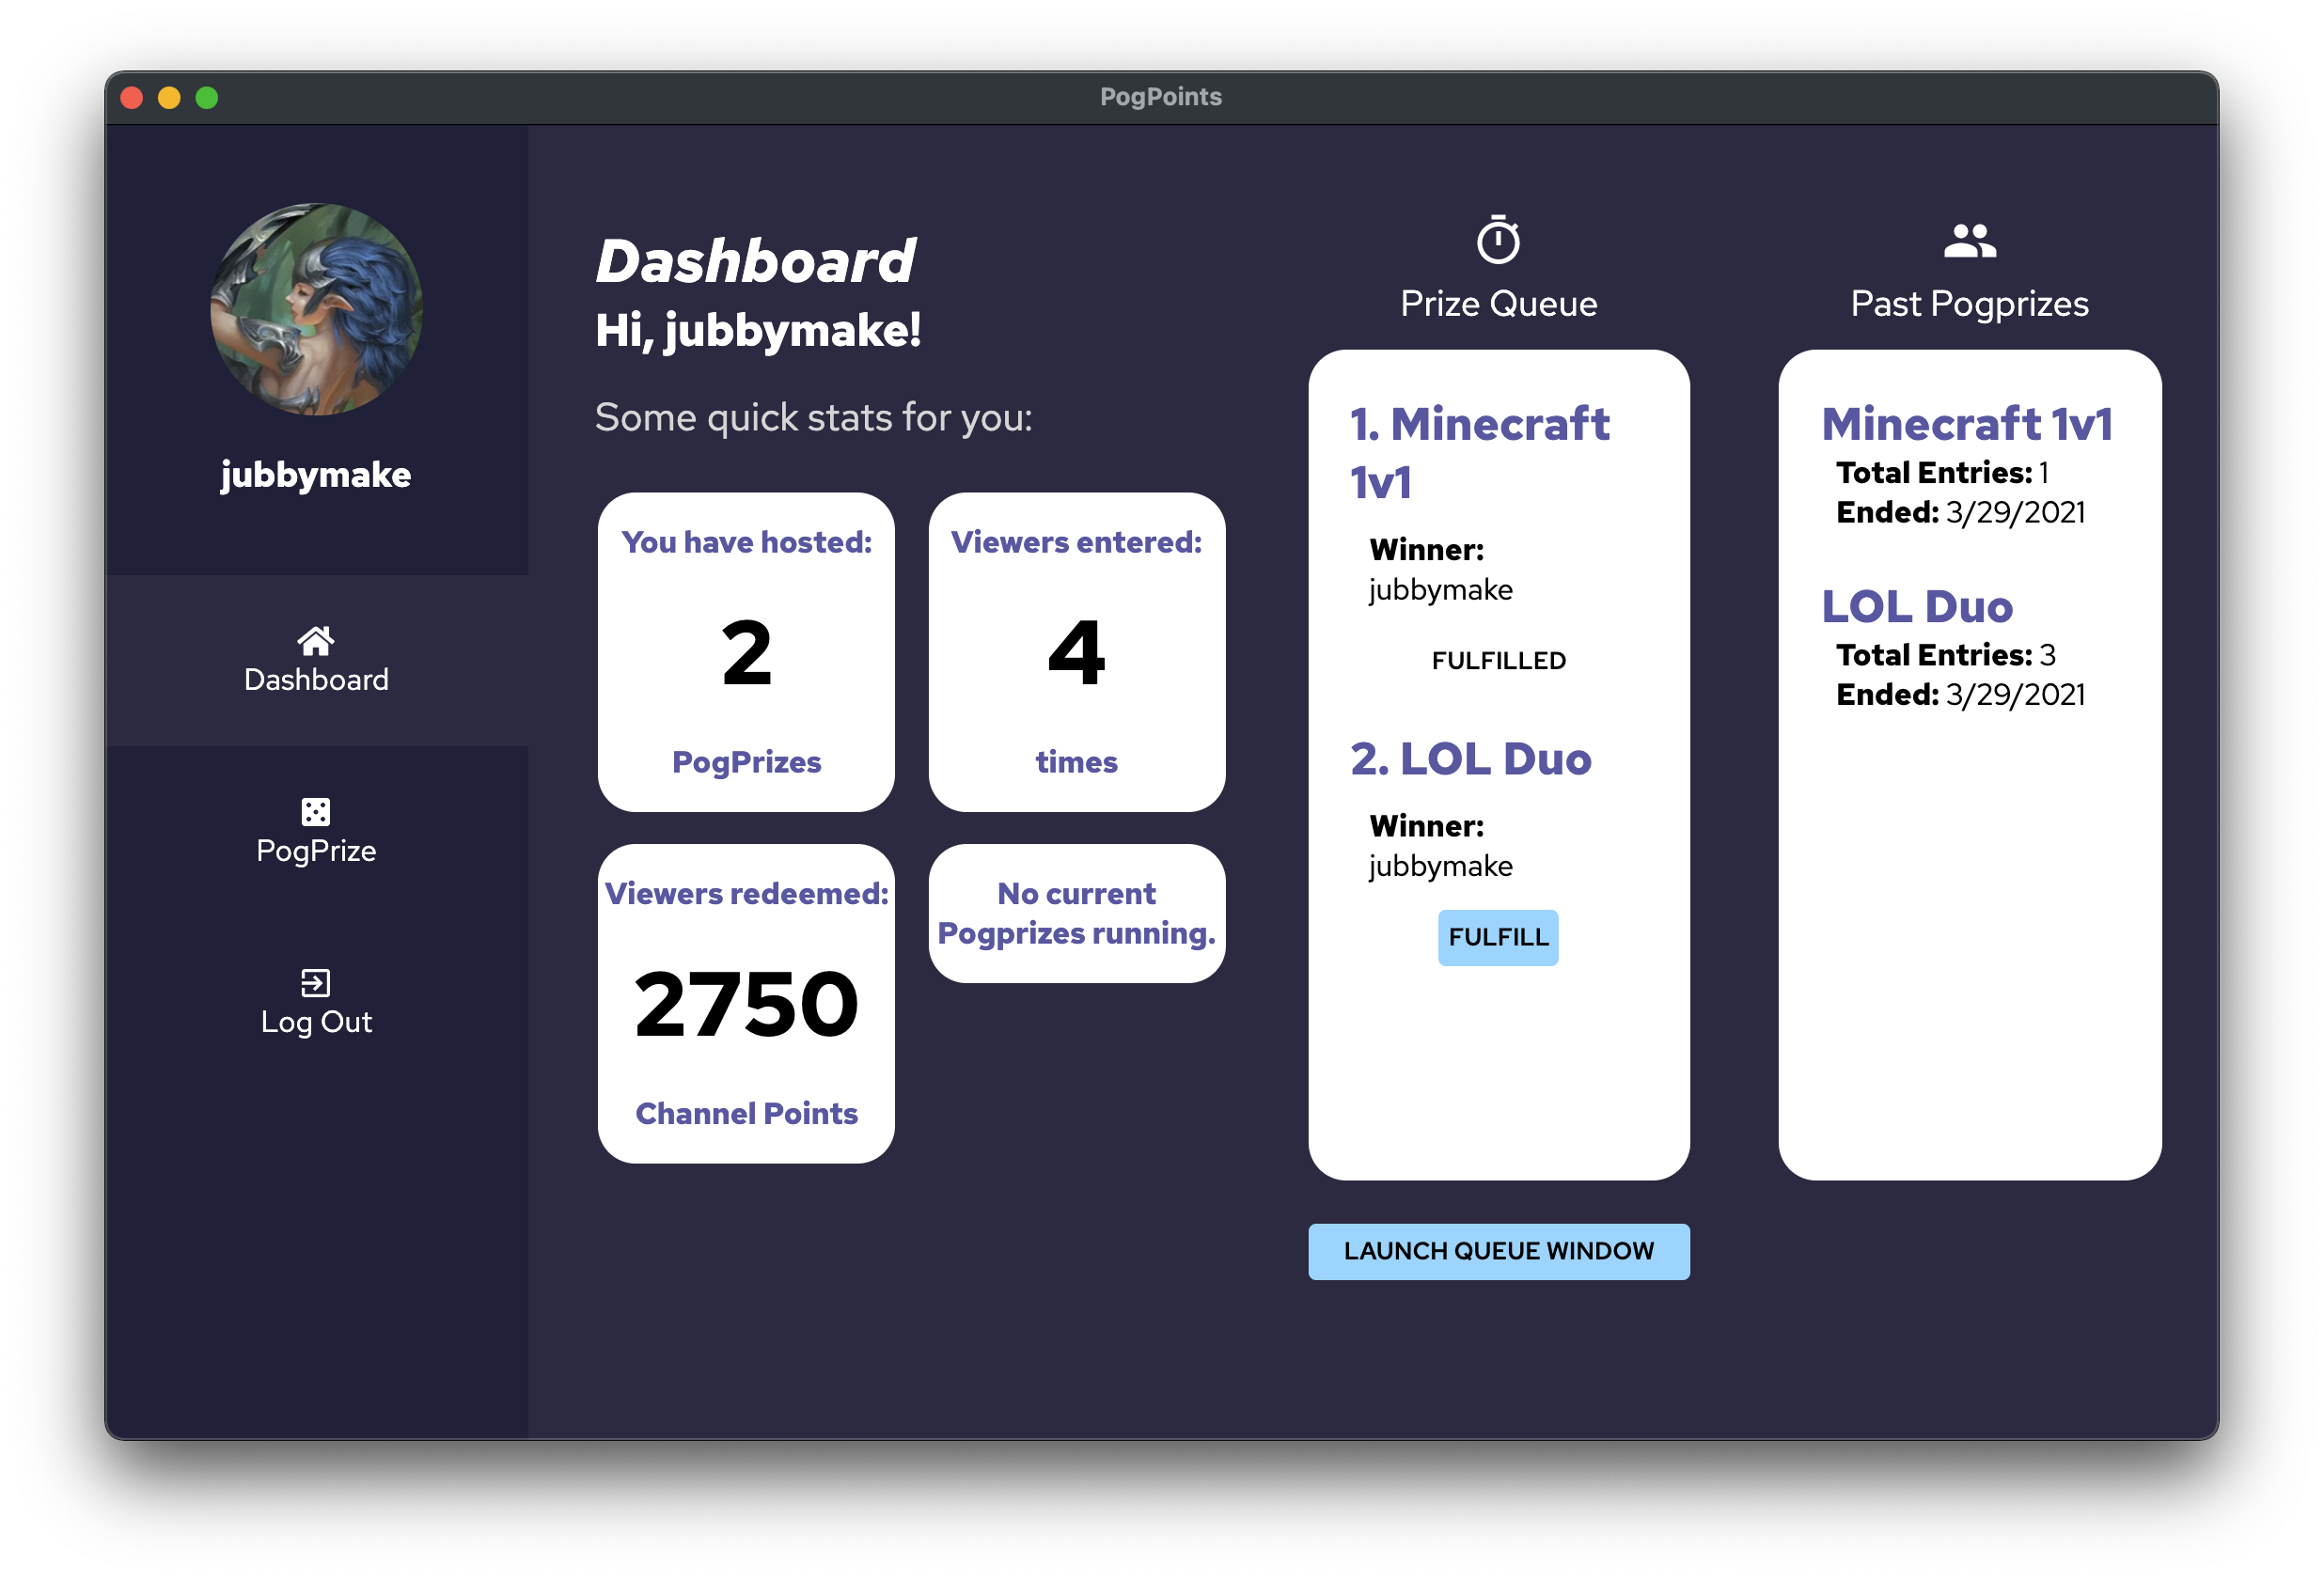Open the PogPrize sidebar tab

[316, 850]
